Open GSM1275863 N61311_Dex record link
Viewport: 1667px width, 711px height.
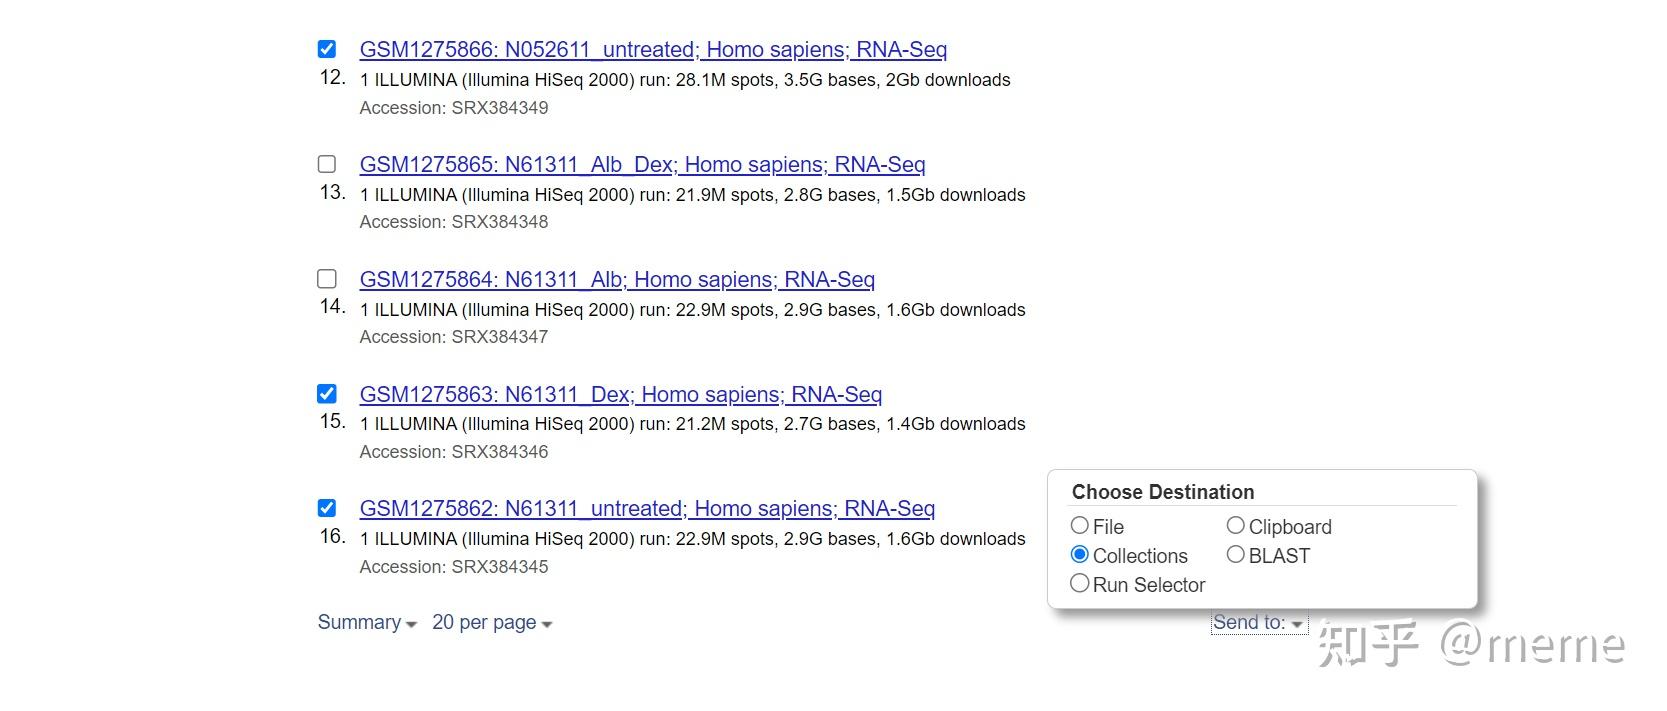(x=620, y=395)
